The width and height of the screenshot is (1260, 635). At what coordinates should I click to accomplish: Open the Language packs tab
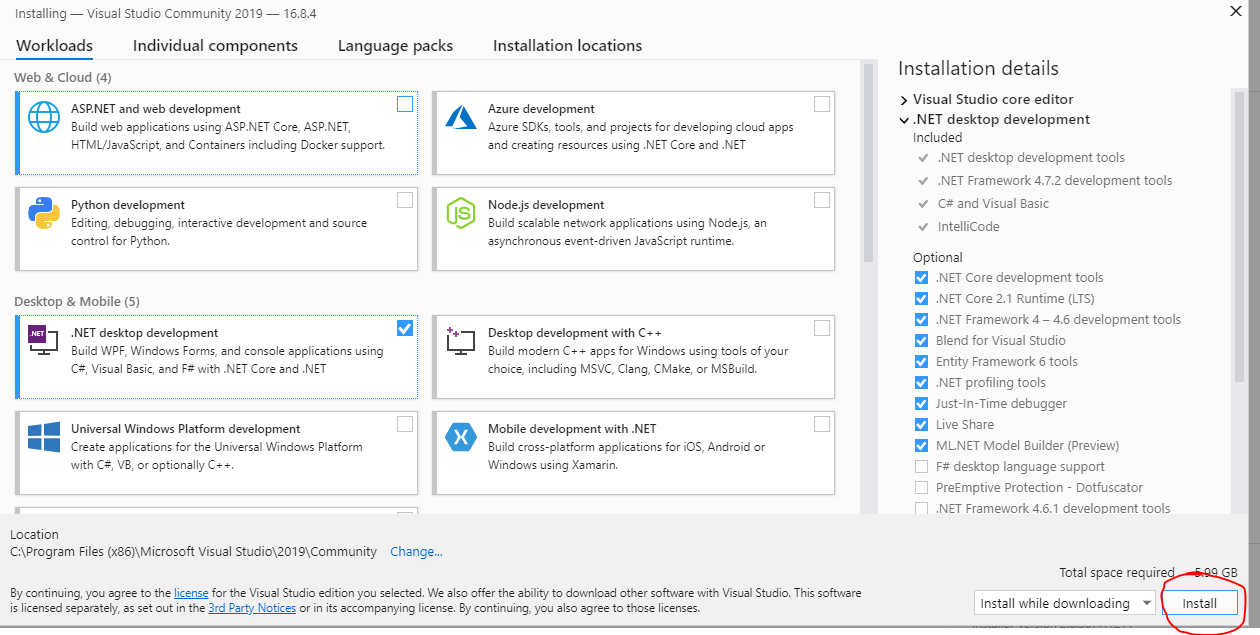pos(395,46)
